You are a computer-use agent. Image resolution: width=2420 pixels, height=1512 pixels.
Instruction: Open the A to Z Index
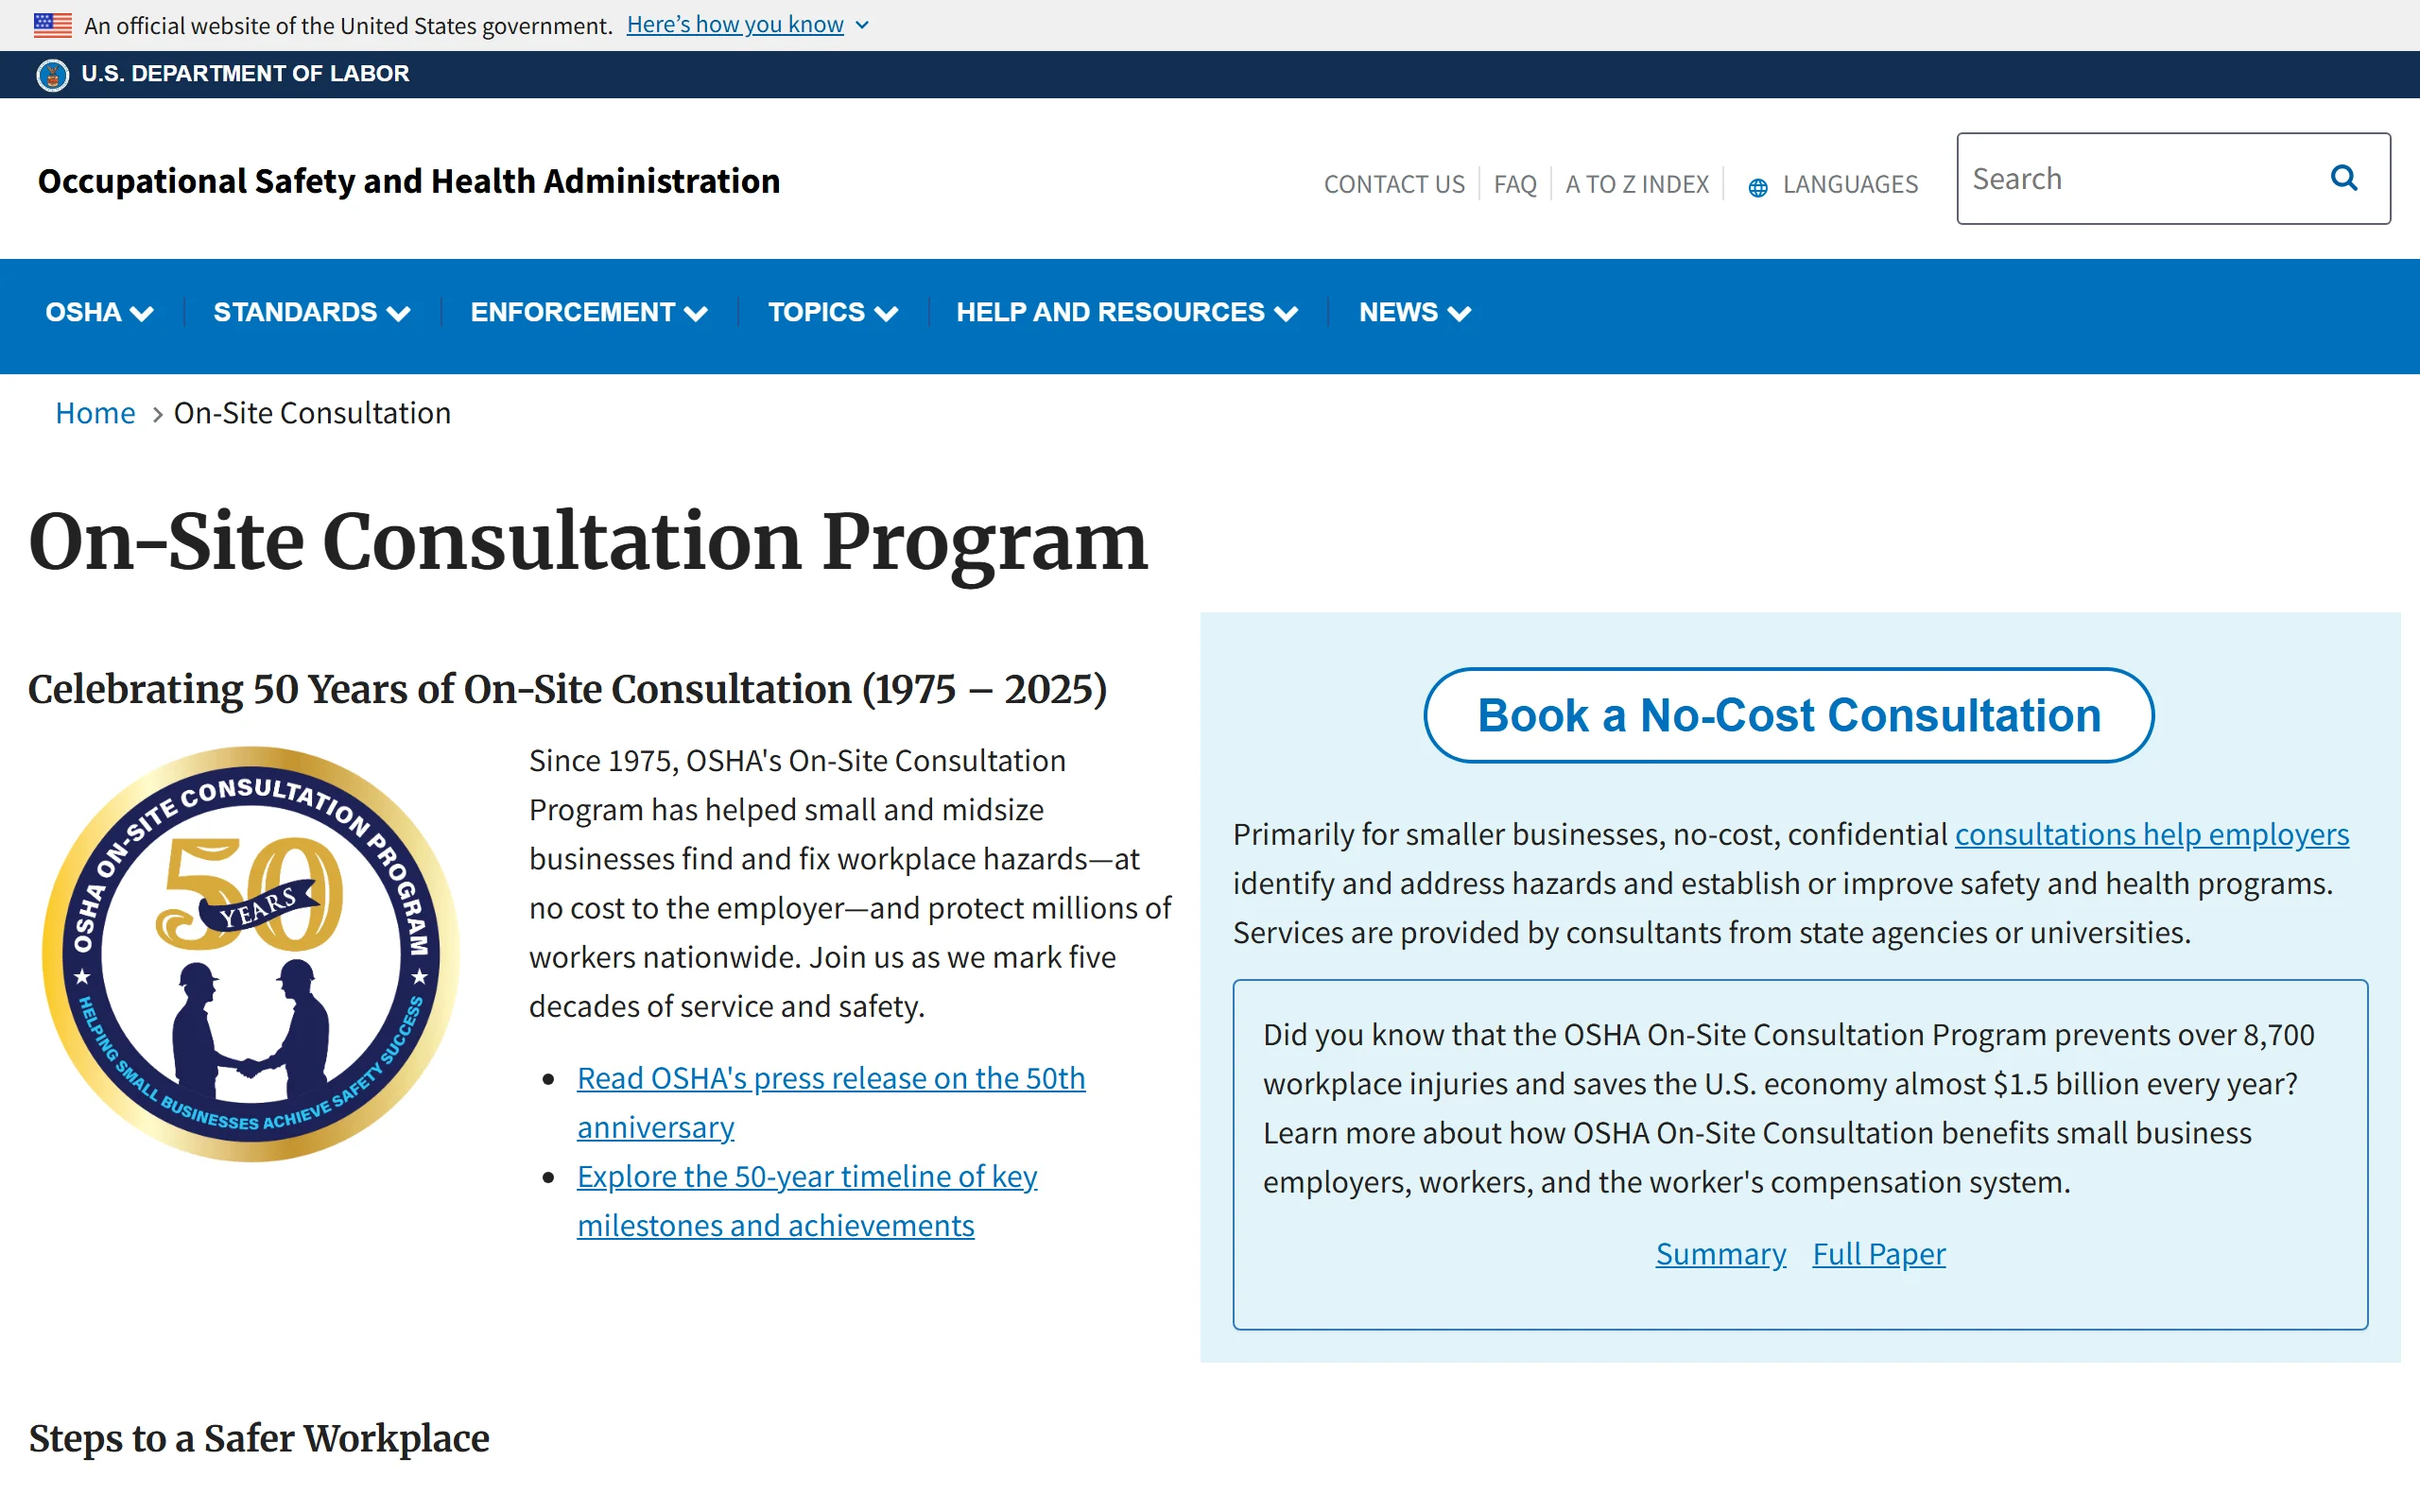(x=1636, y=185)
